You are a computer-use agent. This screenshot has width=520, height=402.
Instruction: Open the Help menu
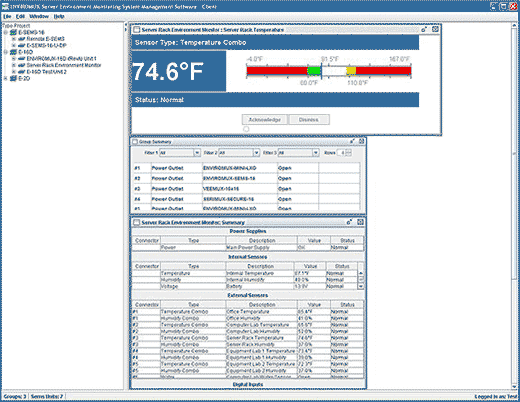point(59,16)
